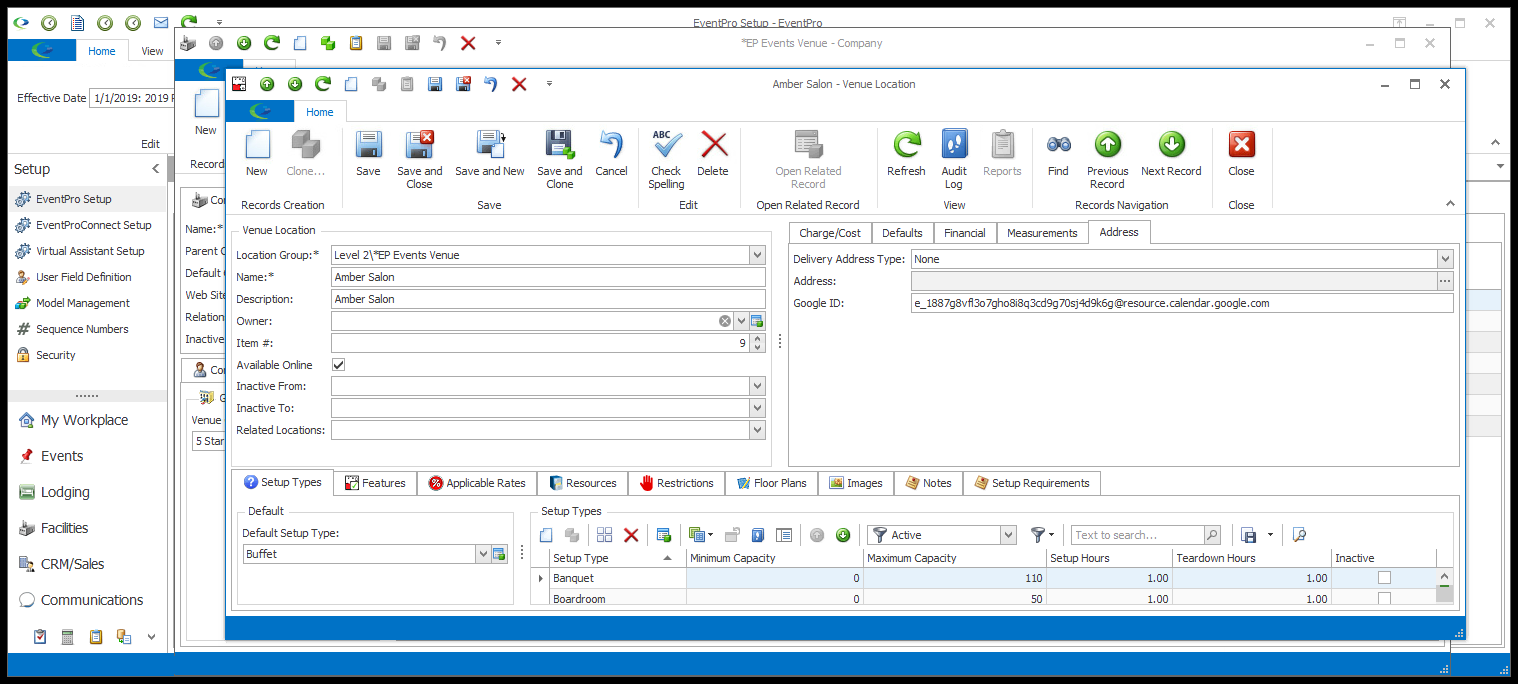Screen dimensions: 1518x684
Task: Click the red Close ribbon button
Action: coord(1241,154)
